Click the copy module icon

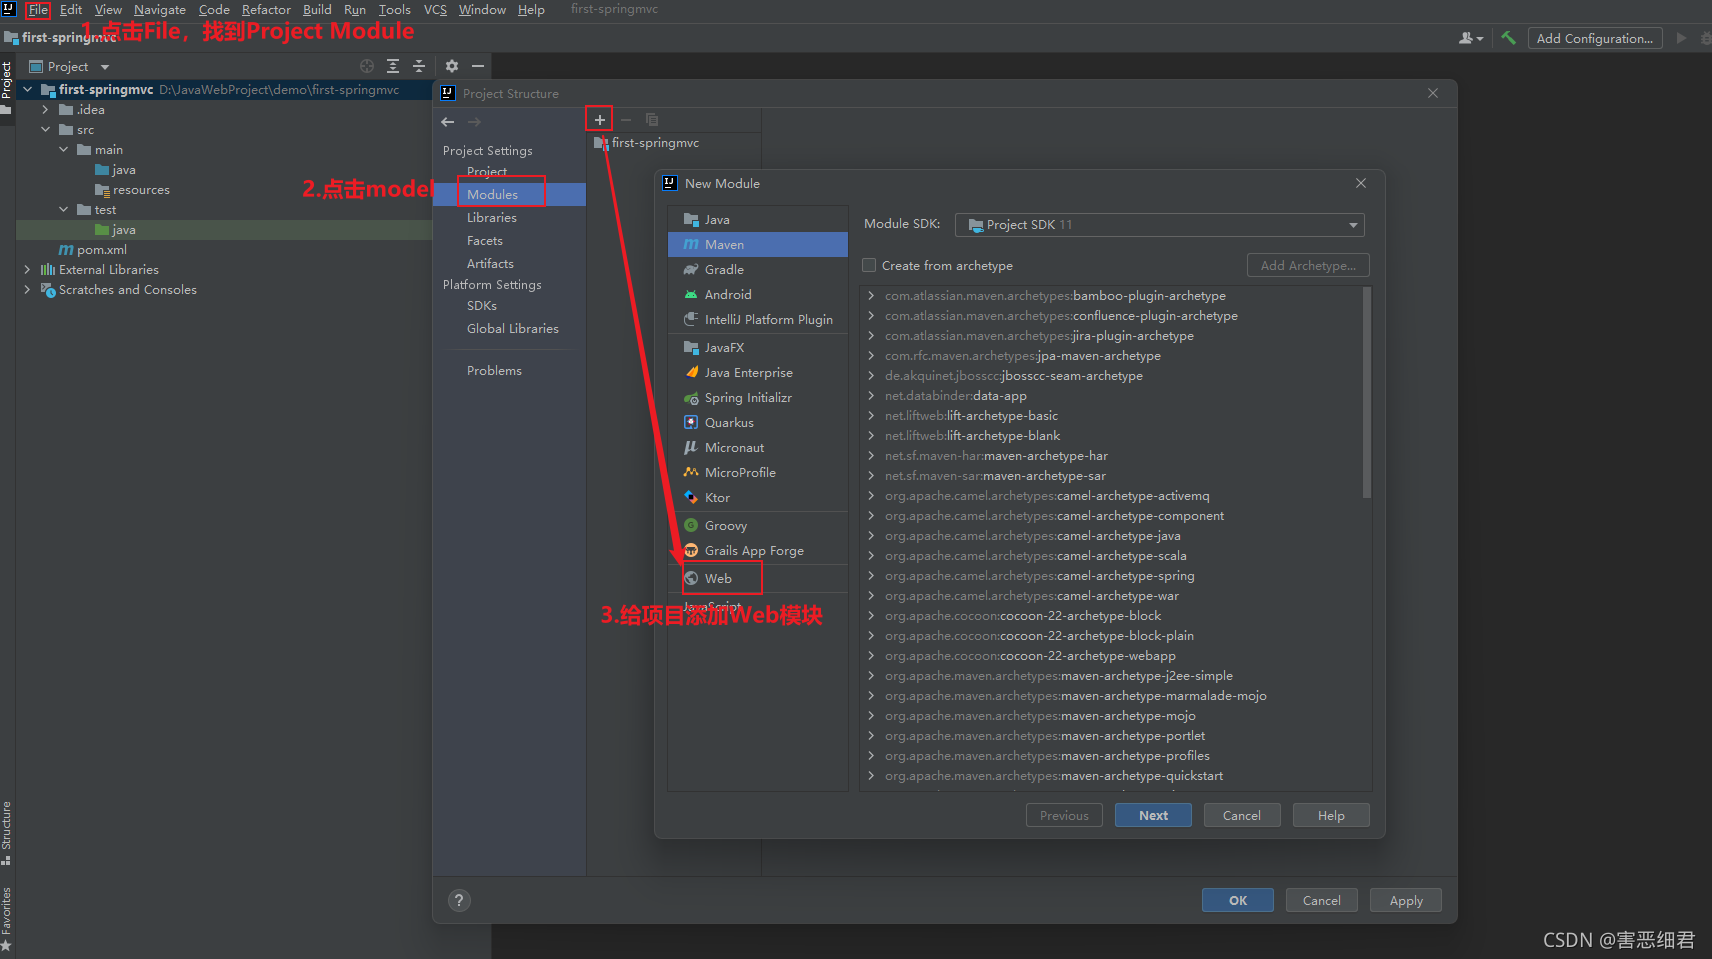(652, 120)
